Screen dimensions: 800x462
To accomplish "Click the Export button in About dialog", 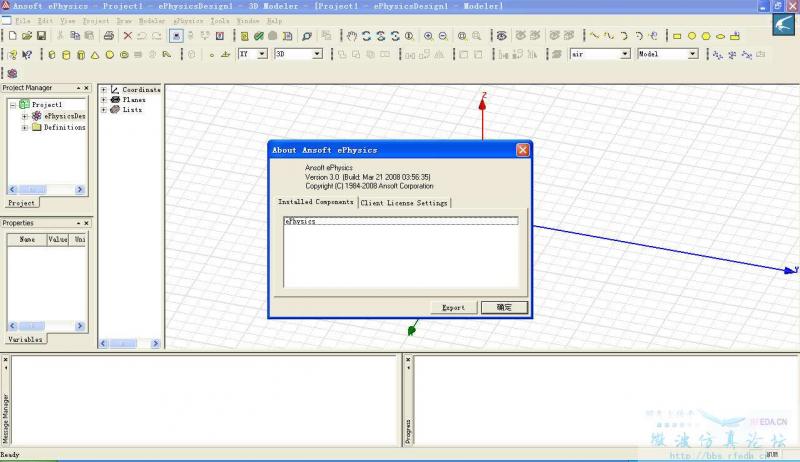I will coord(453,307).
